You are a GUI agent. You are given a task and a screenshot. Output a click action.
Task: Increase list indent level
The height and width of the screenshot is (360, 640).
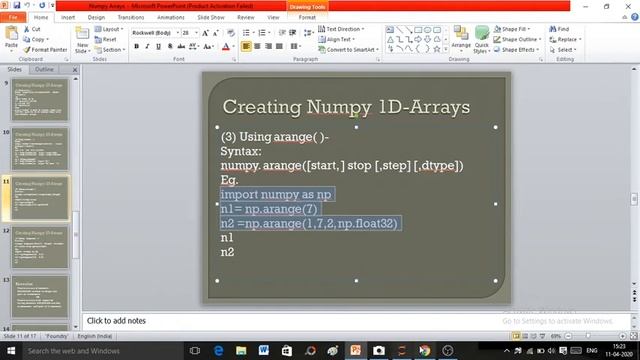(293, 33)
